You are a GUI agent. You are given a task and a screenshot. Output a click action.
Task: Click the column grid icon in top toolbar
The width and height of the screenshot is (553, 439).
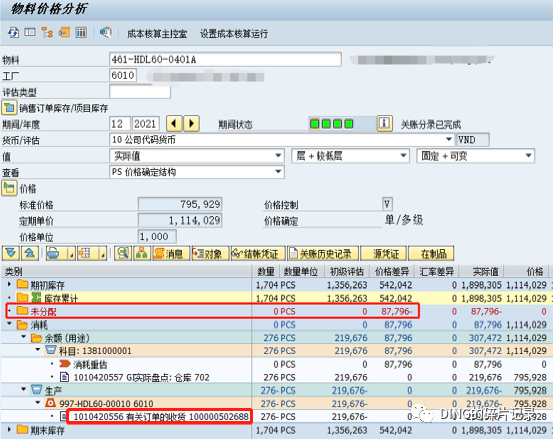pyautogui.click(x=81, y=32)
